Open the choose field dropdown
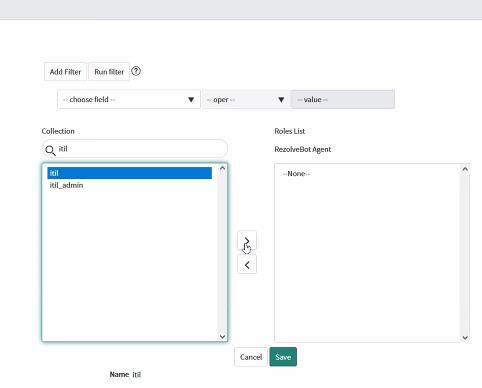 [x=129, y=99]
